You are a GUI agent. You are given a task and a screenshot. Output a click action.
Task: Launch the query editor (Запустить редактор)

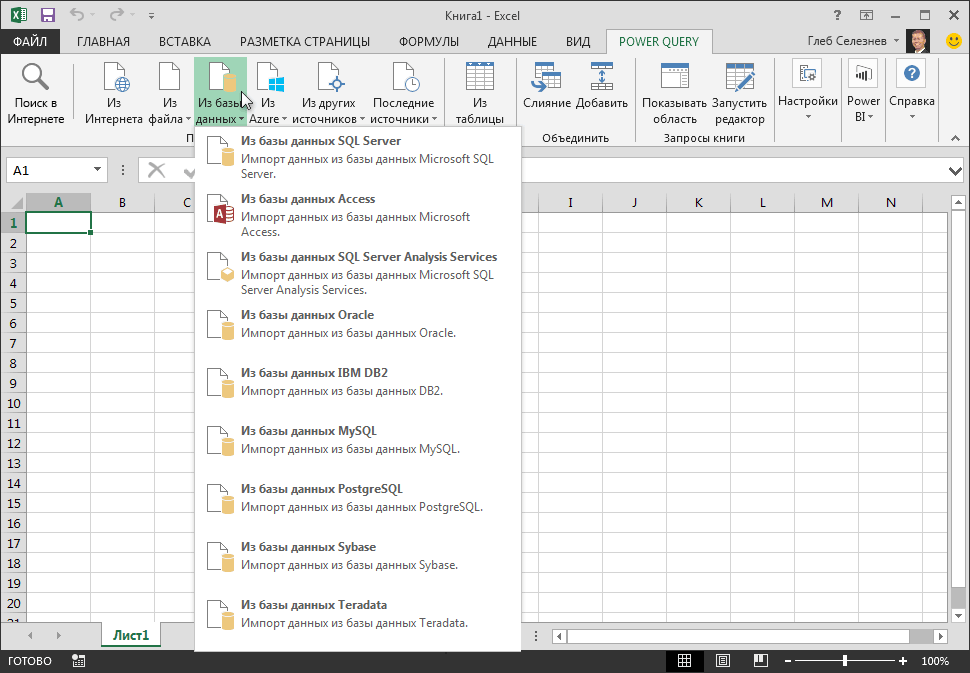click(739, 93)
